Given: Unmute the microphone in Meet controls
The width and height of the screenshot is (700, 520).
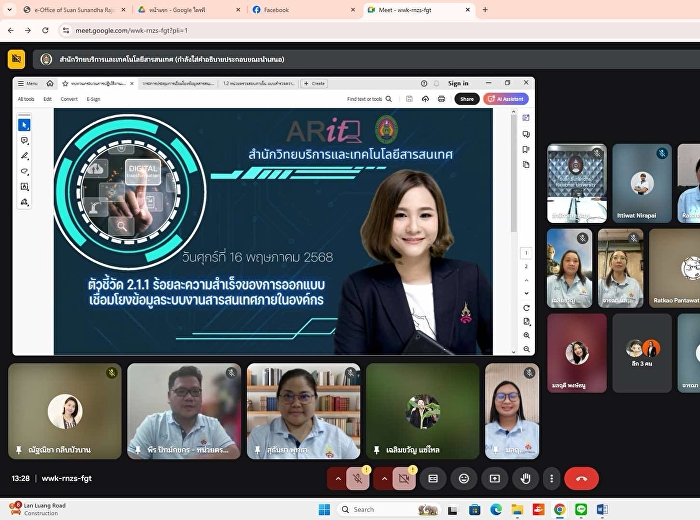Looking at the screenshot, I should (x=358, y=478).
